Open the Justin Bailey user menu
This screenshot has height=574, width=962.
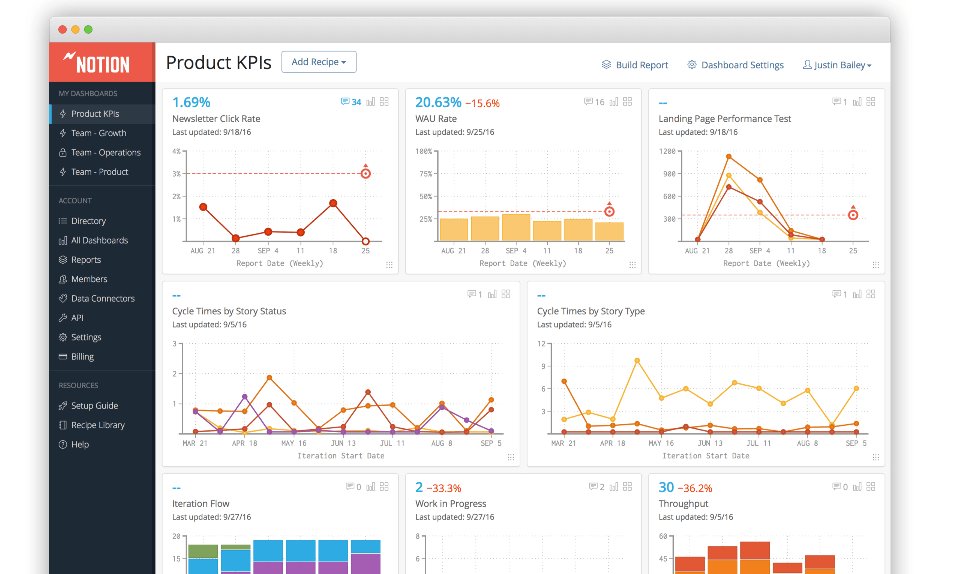click(x=837, y=65)
